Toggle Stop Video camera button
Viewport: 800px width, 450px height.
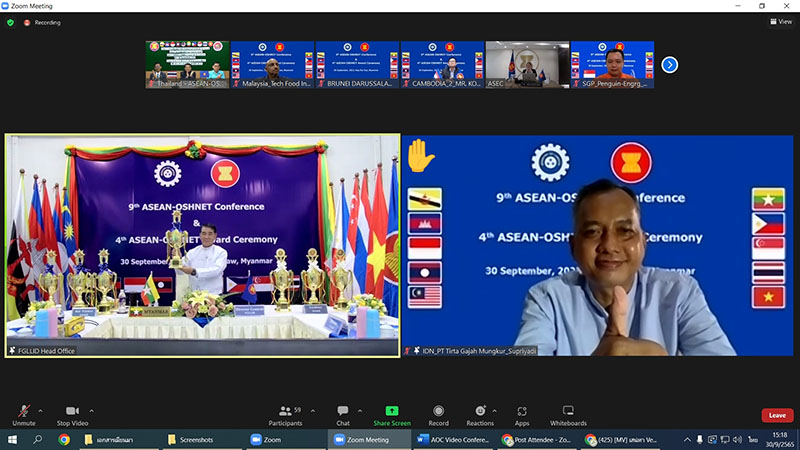click(71, 414)
